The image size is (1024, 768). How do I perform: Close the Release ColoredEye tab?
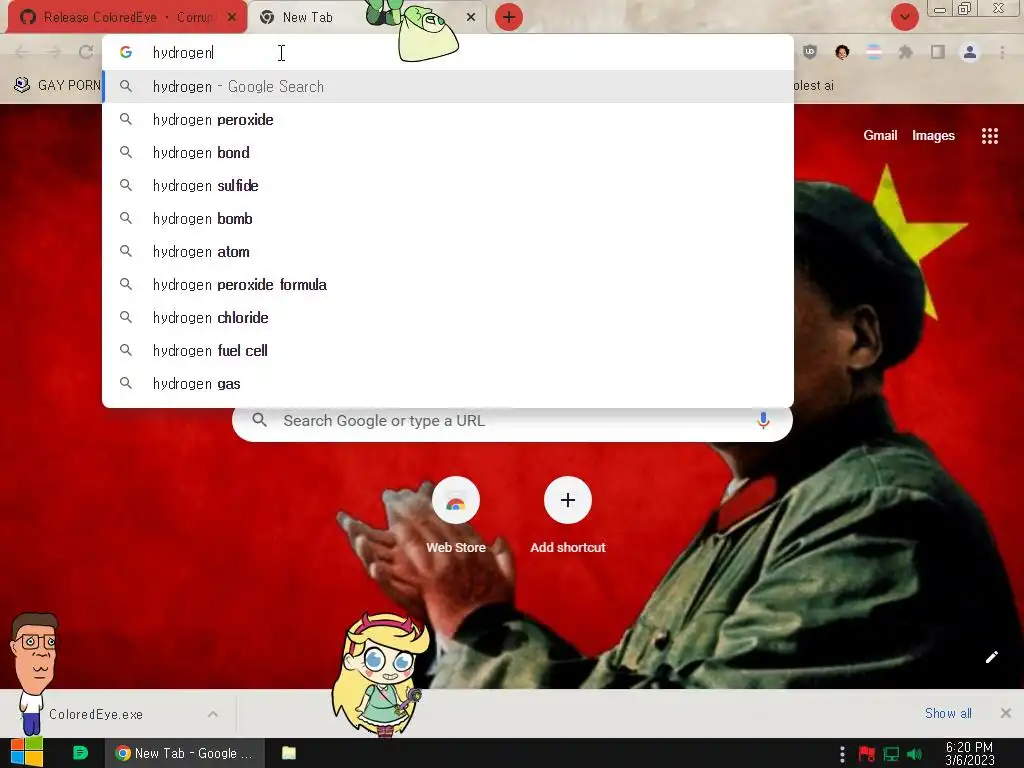[x=232, y=17]
